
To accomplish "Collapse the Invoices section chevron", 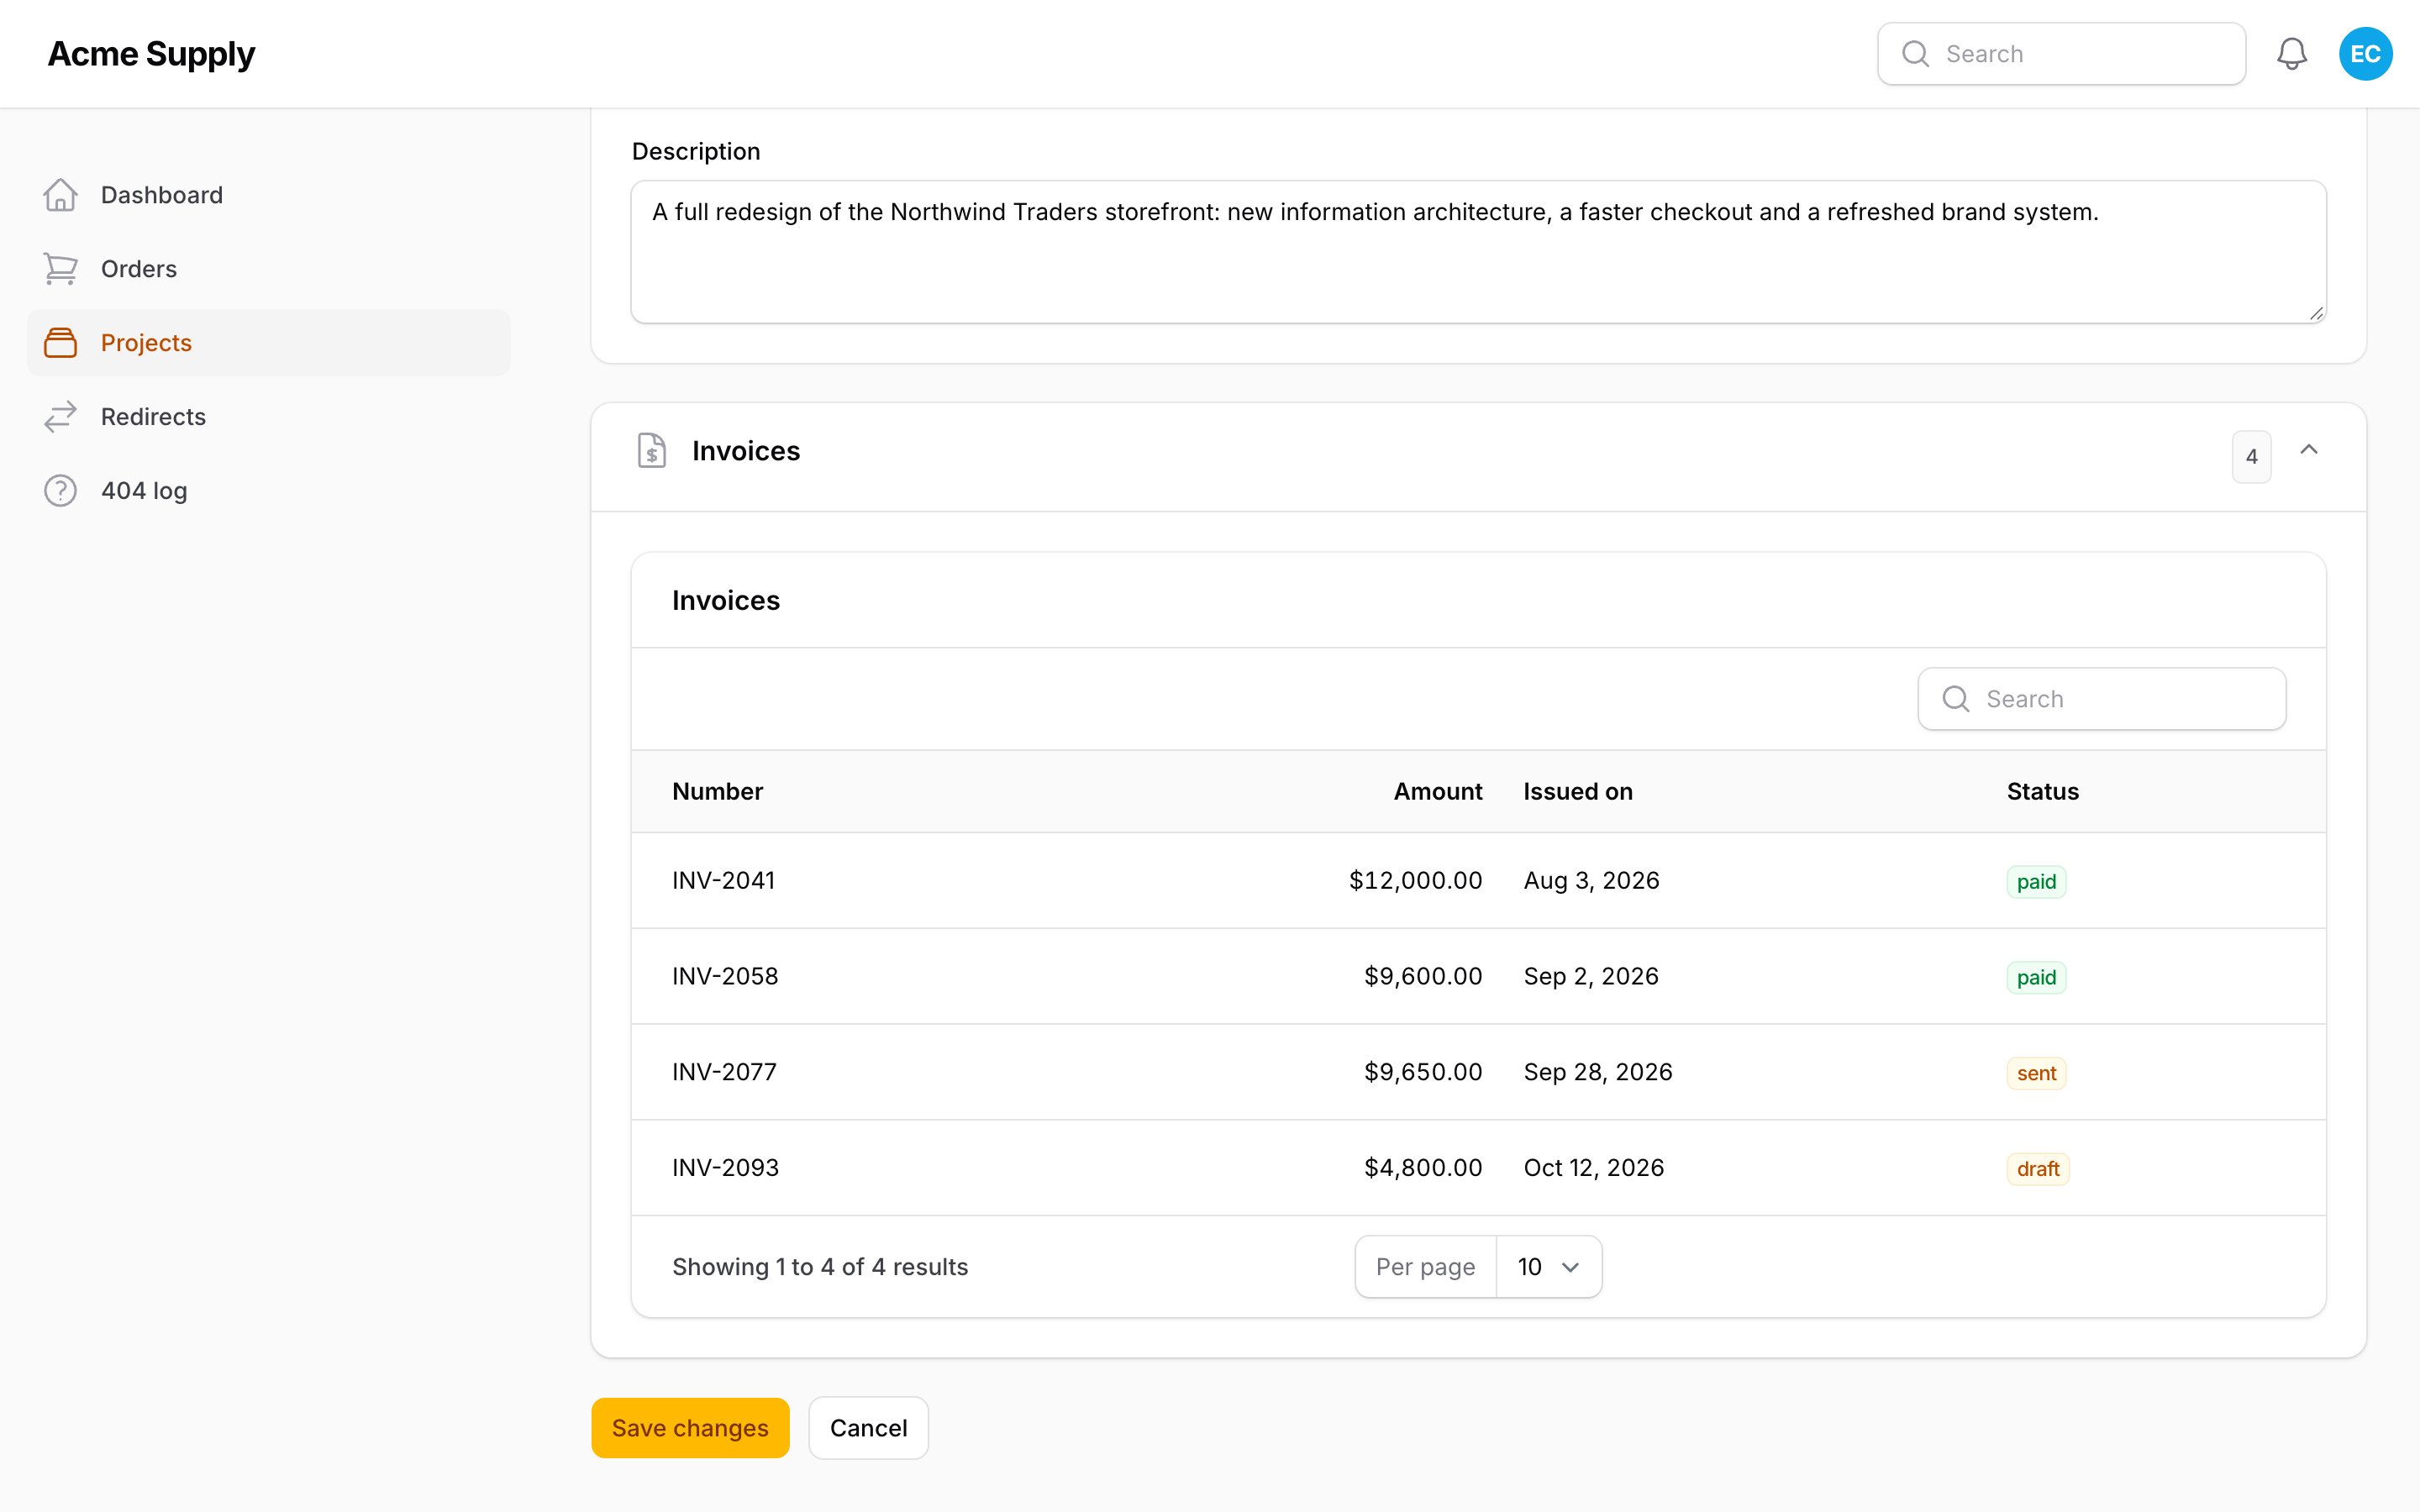I will click(x=2308, y=450).
